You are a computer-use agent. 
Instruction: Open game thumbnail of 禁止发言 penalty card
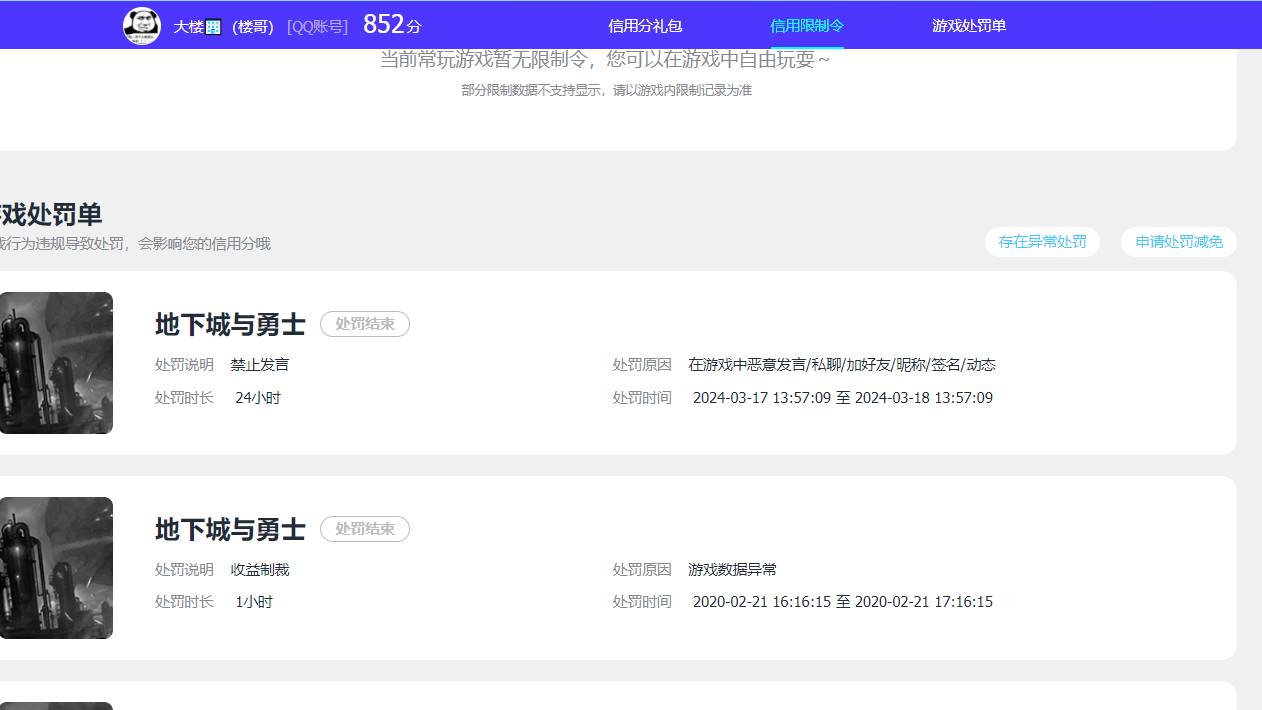[x=56, y=363]
